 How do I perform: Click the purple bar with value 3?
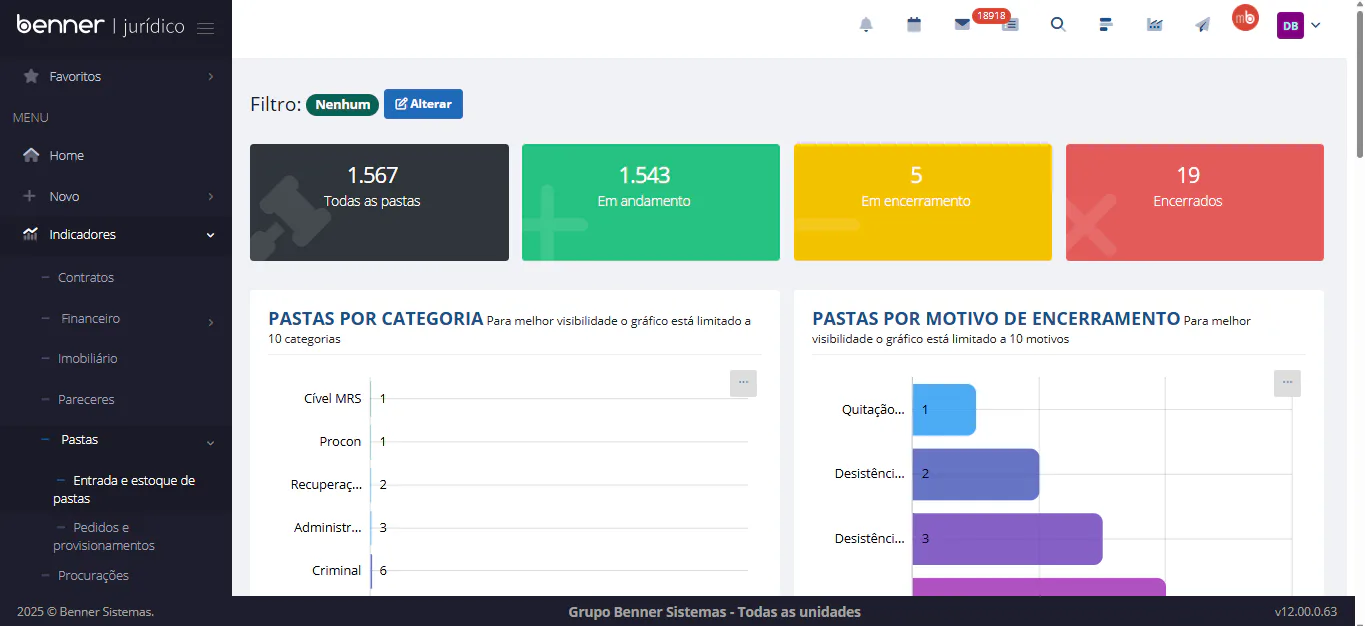(x=1007, y=539)
